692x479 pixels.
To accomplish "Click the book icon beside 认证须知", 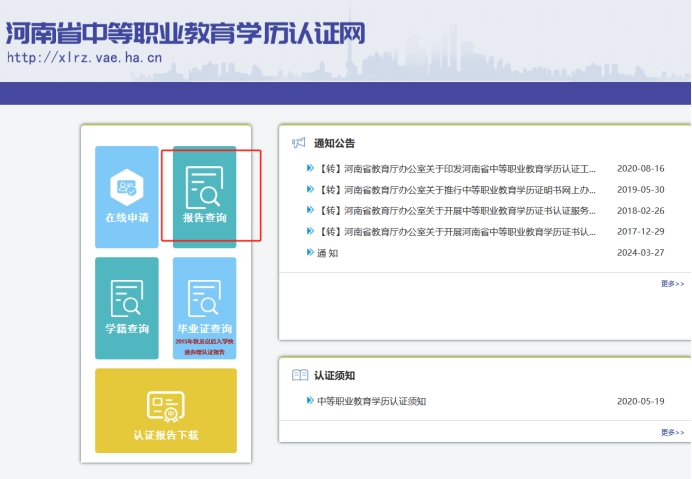I will (x=299, y=375).
